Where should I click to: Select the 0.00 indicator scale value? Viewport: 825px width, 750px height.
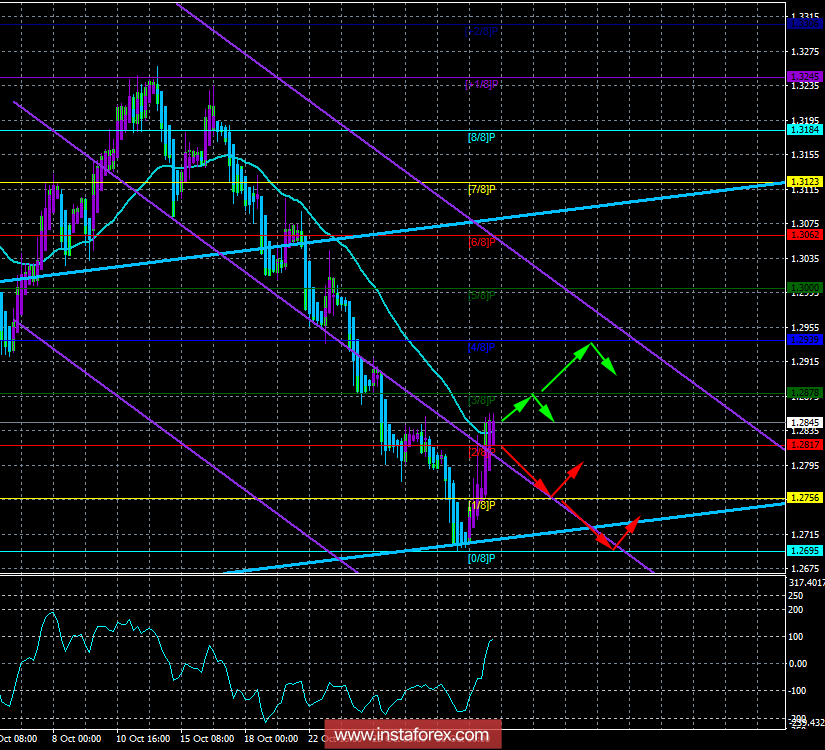coord(798,664)
